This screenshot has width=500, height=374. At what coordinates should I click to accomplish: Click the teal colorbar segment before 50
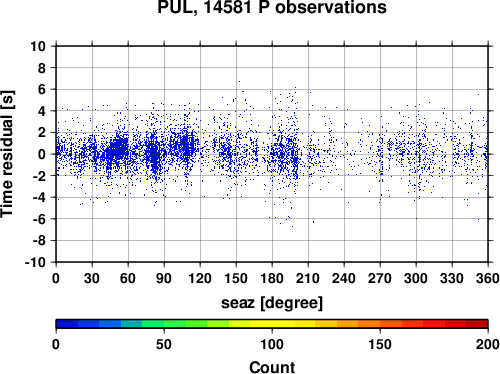pos(131,324)
